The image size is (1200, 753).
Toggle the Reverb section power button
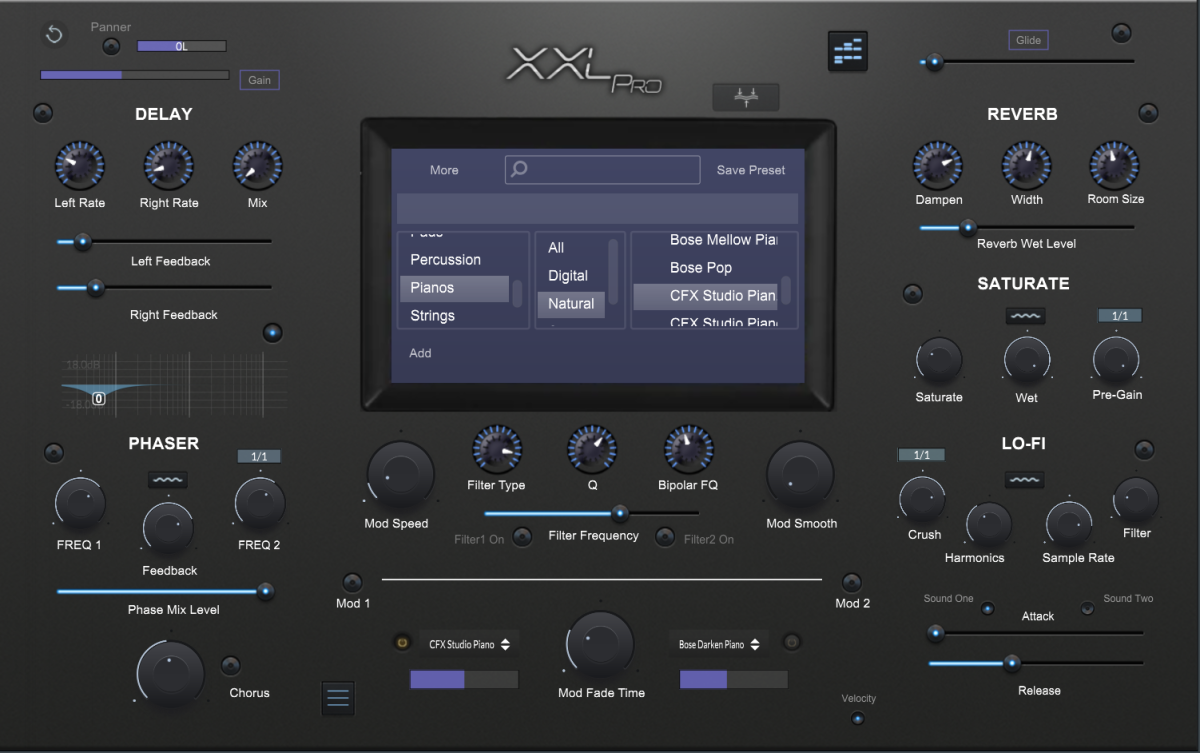pos(1148,113)
